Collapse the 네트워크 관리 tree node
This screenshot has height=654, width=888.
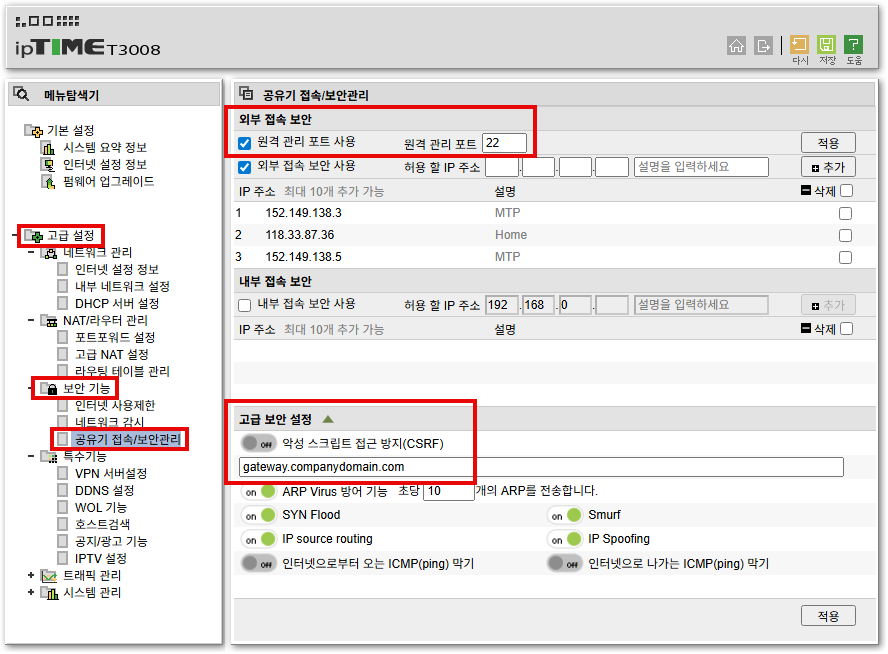[x=31, y=252]
